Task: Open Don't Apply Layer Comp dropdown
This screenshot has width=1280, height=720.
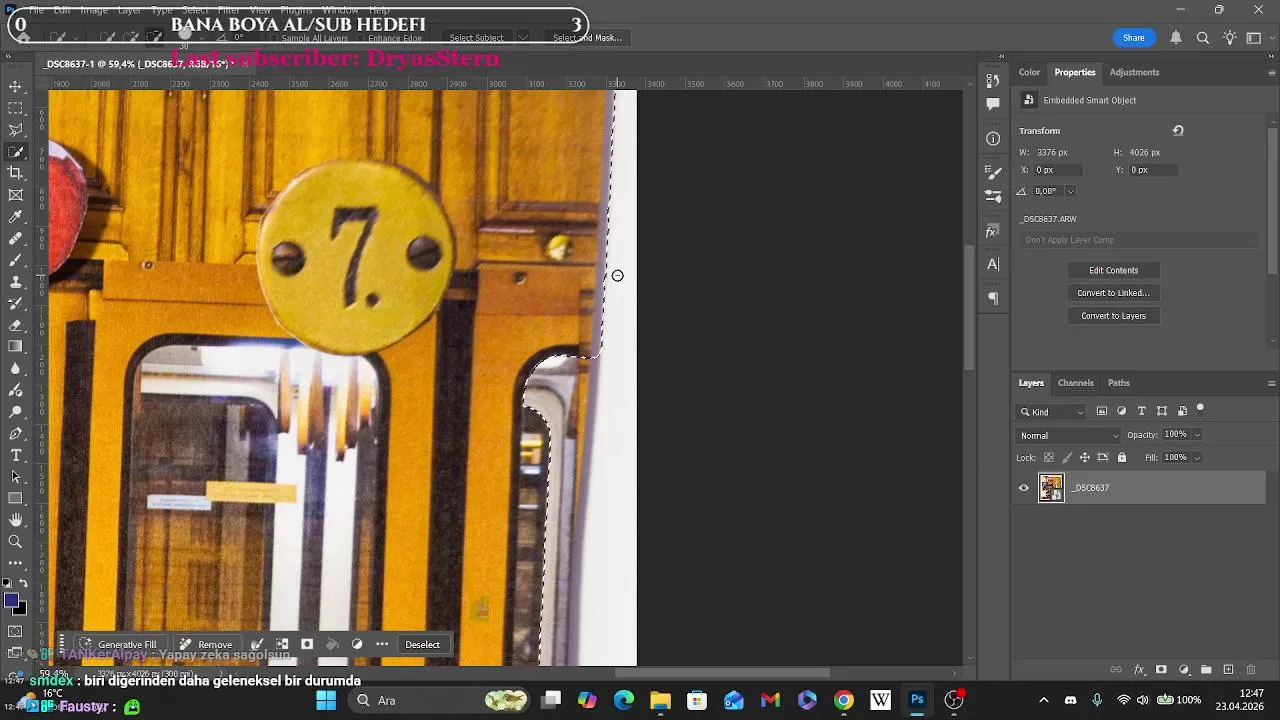Action: click(1139, 240)
